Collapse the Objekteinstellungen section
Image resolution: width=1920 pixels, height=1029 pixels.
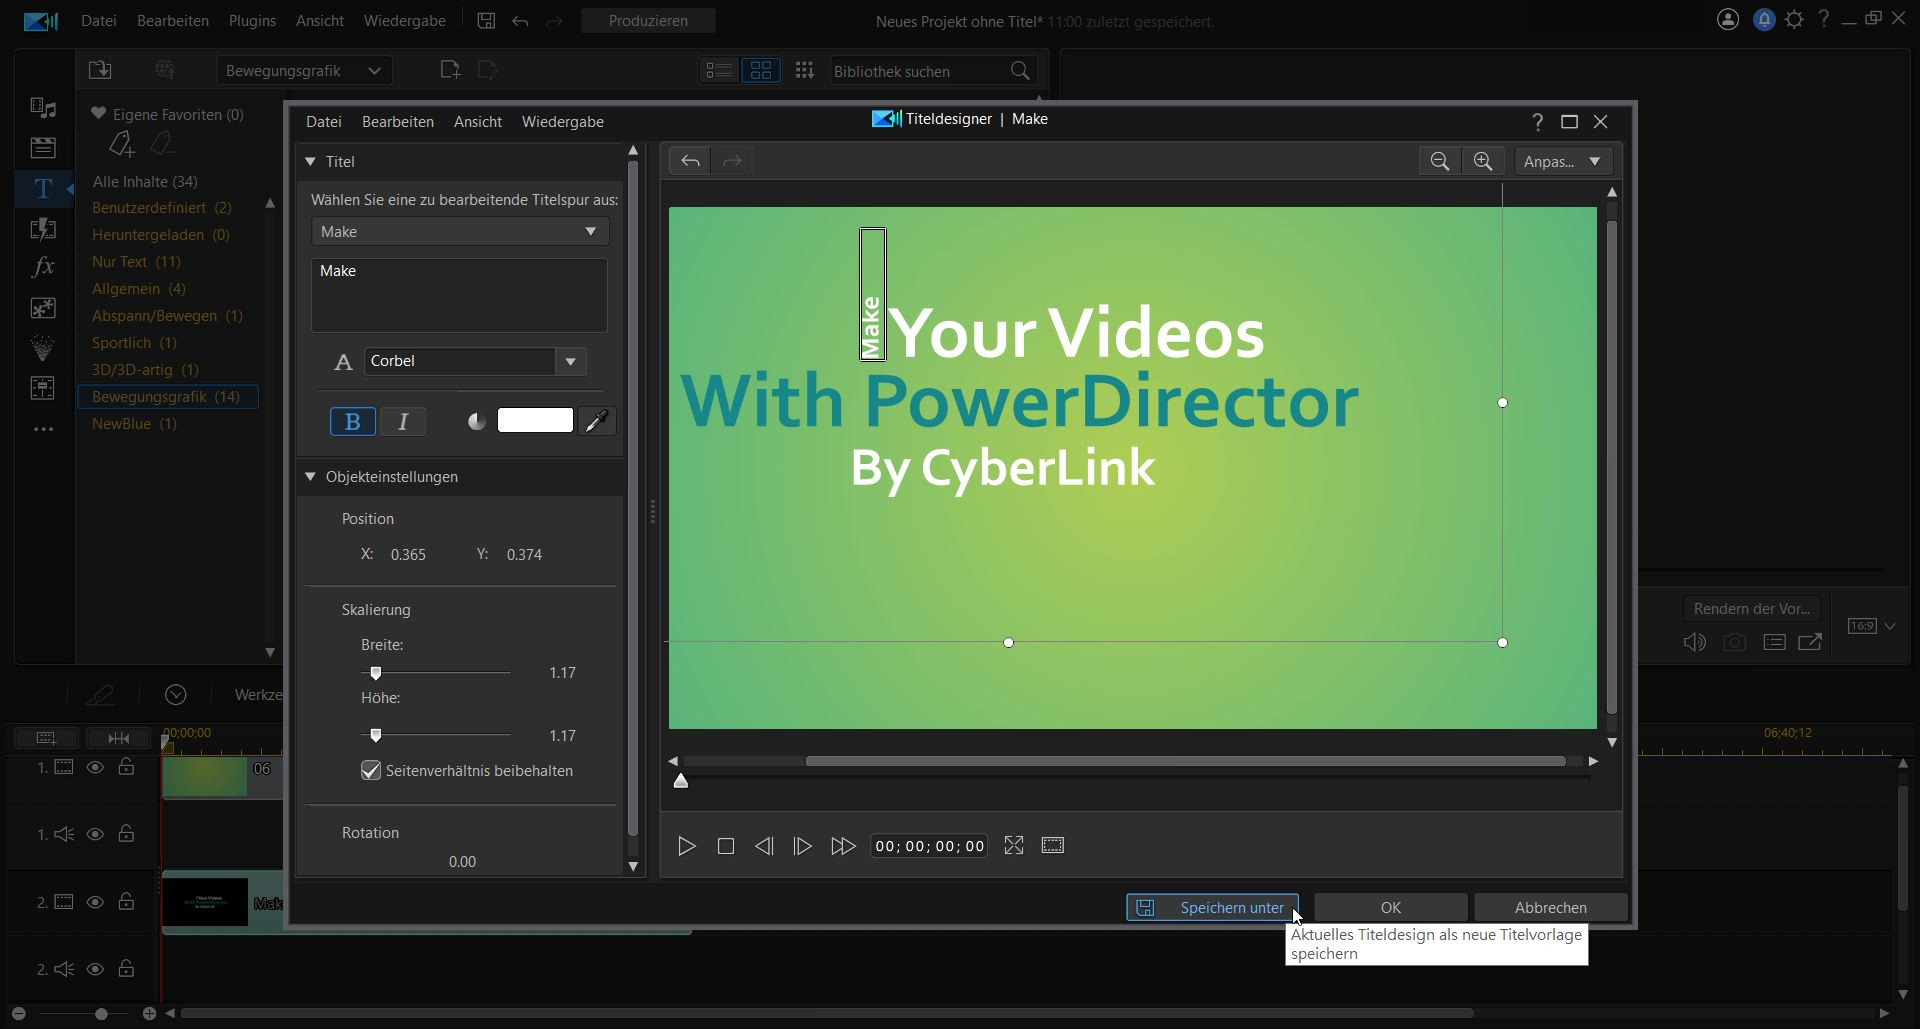click(310, 477)
